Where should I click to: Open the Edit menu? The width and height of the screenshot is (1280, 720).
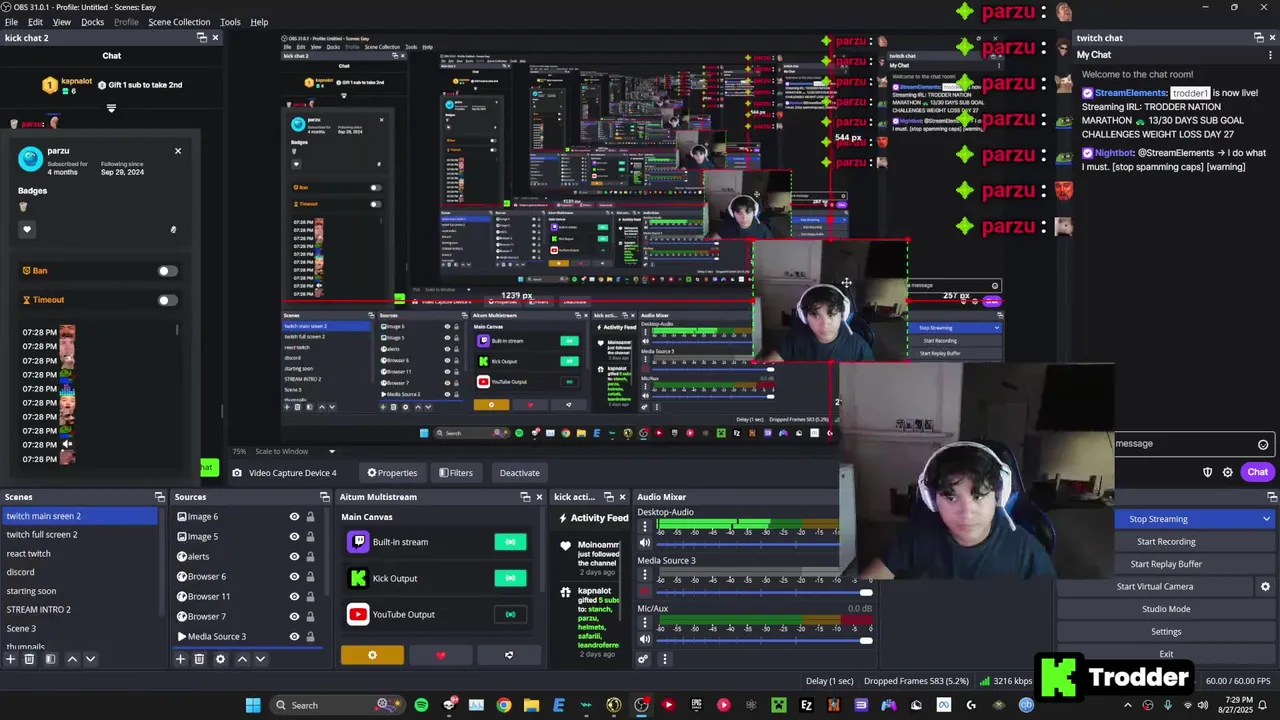point(36,22)
